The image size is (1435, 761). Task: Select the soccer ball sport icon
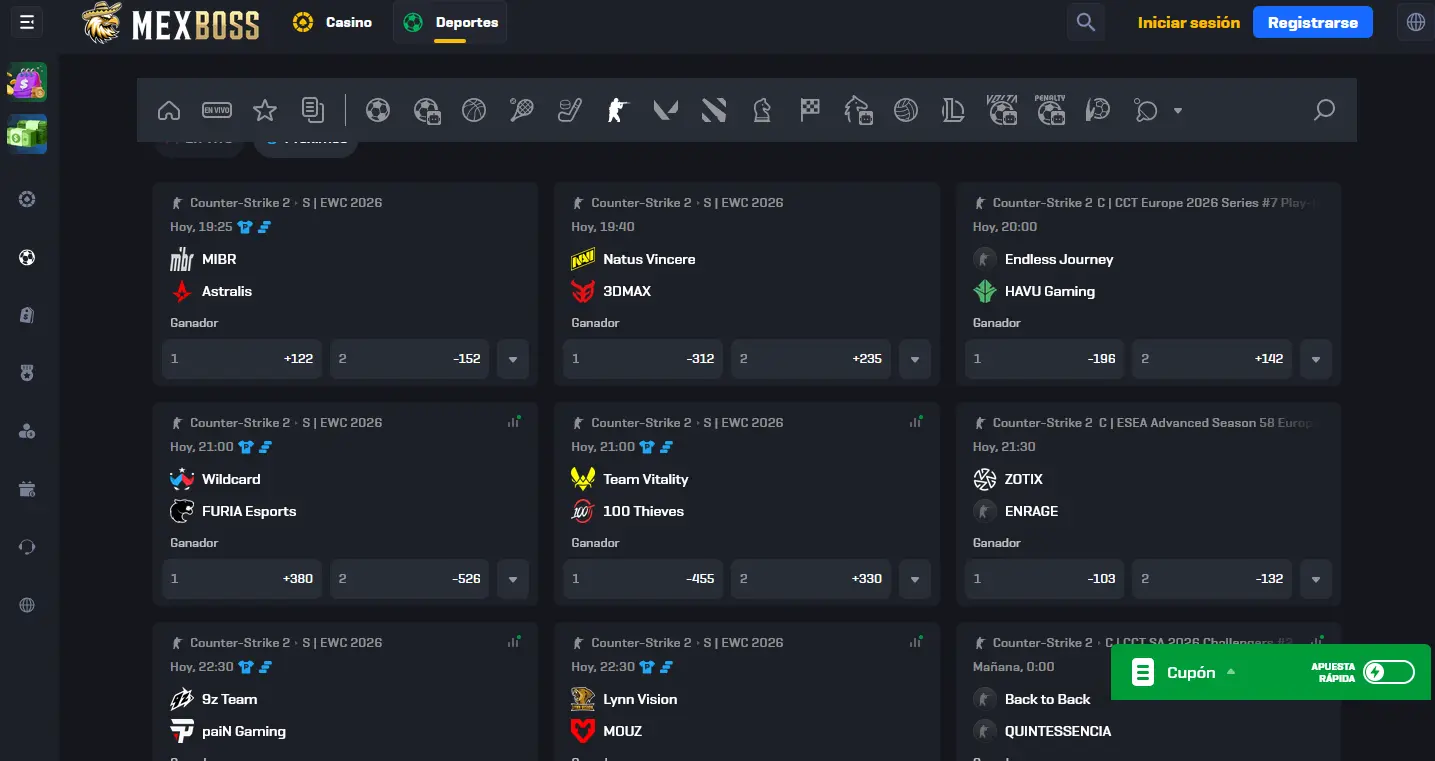tap(378, 110)
